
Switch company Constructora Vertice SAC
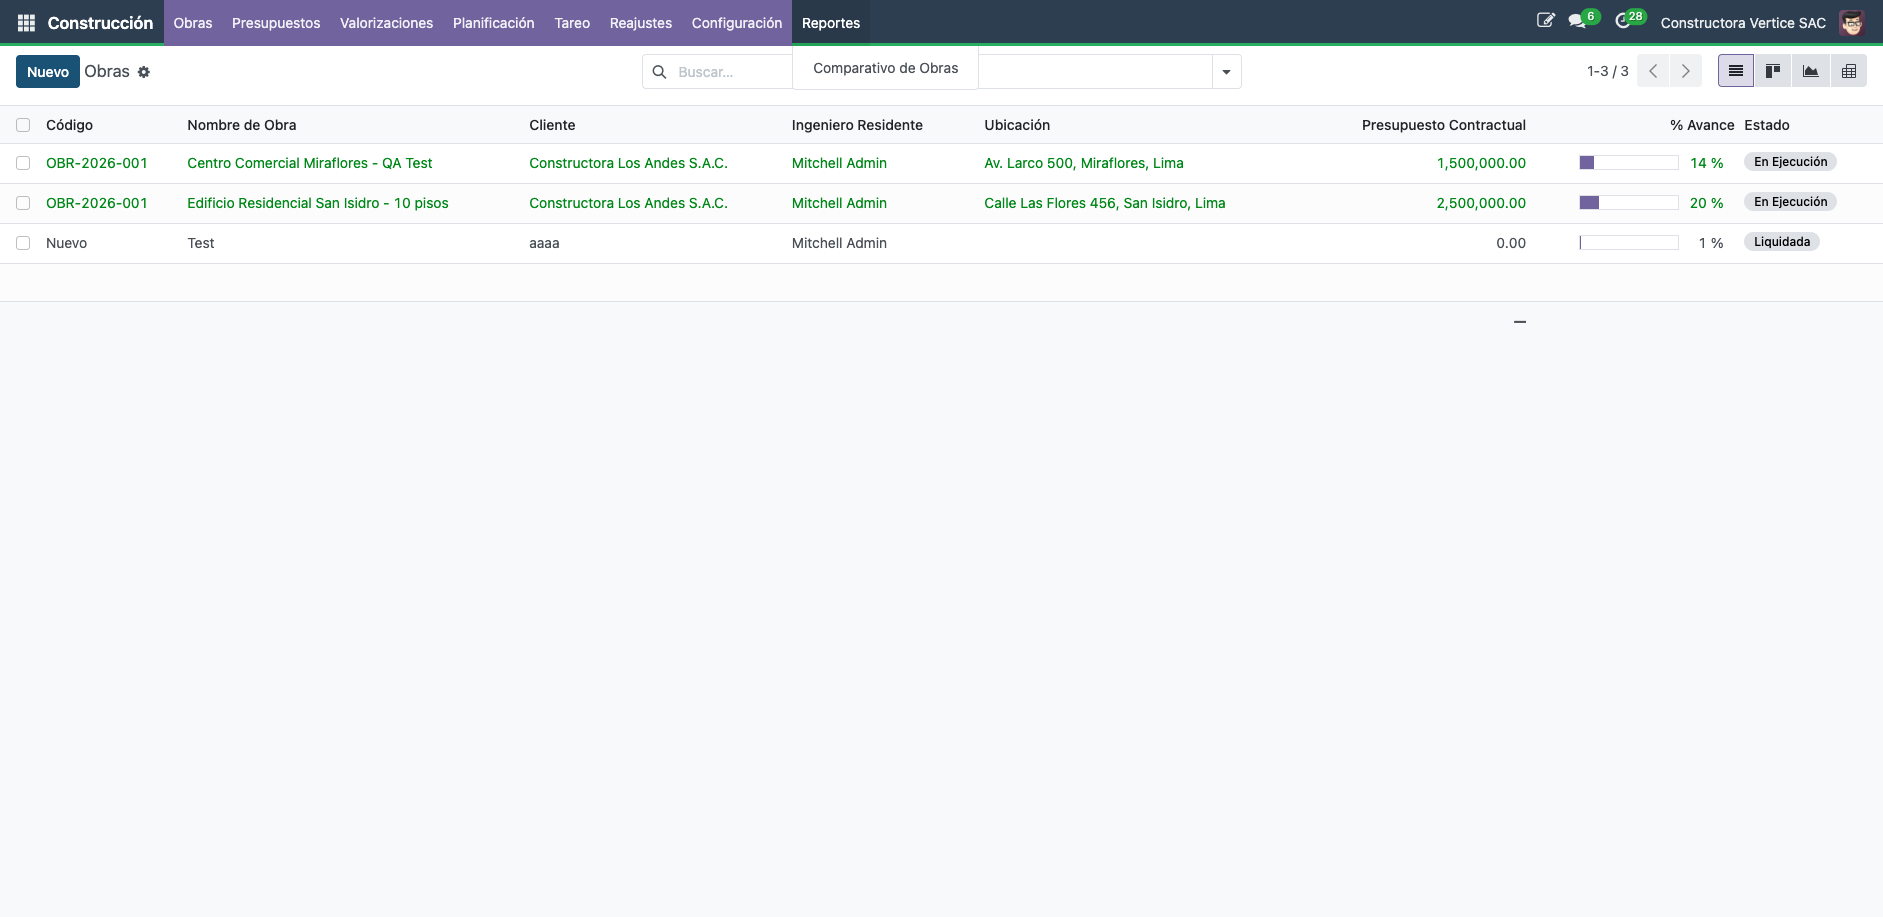pyautogui.click(x=1743, y=23)
